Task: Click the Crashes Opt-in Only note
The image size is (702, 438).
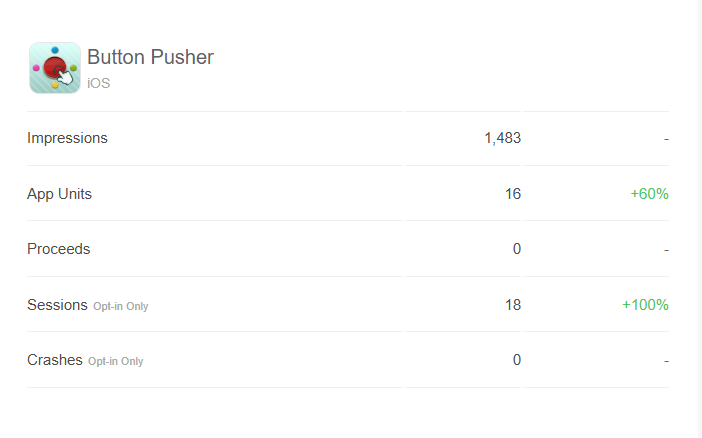Action: click(x=116, y=361)
